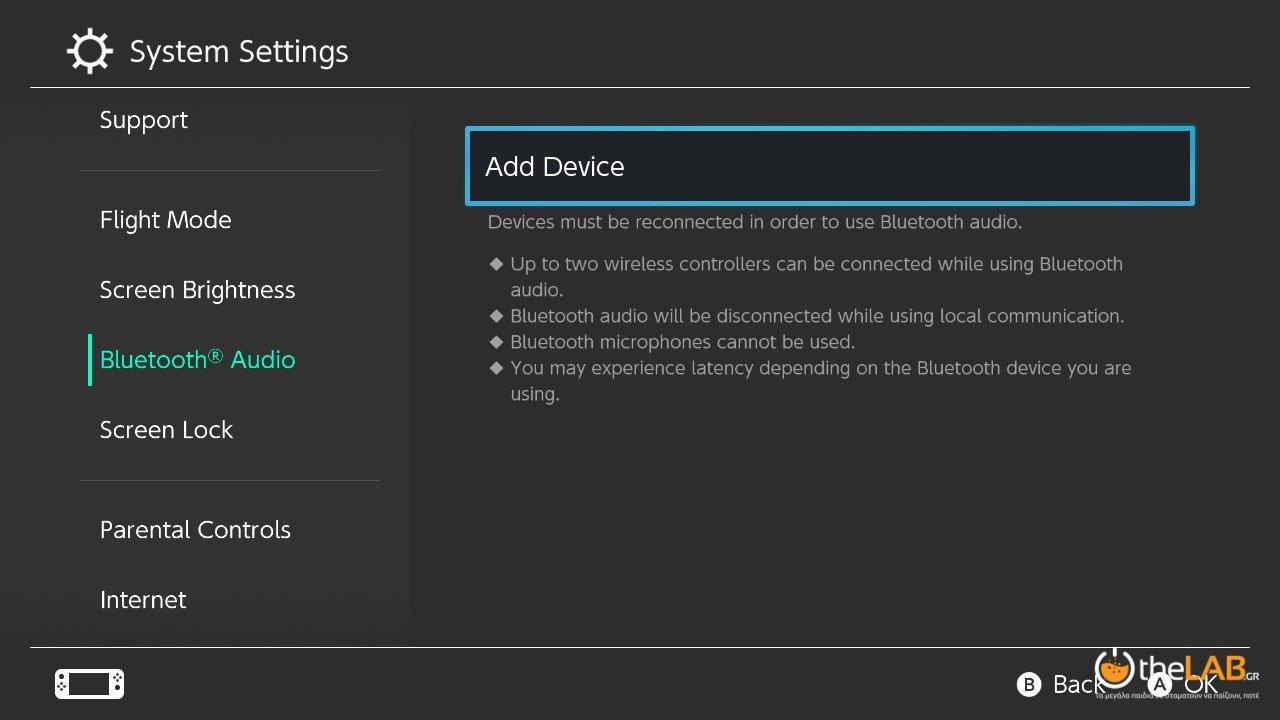Click the Bluetooth microphones cannot be used note

(682, 342)
